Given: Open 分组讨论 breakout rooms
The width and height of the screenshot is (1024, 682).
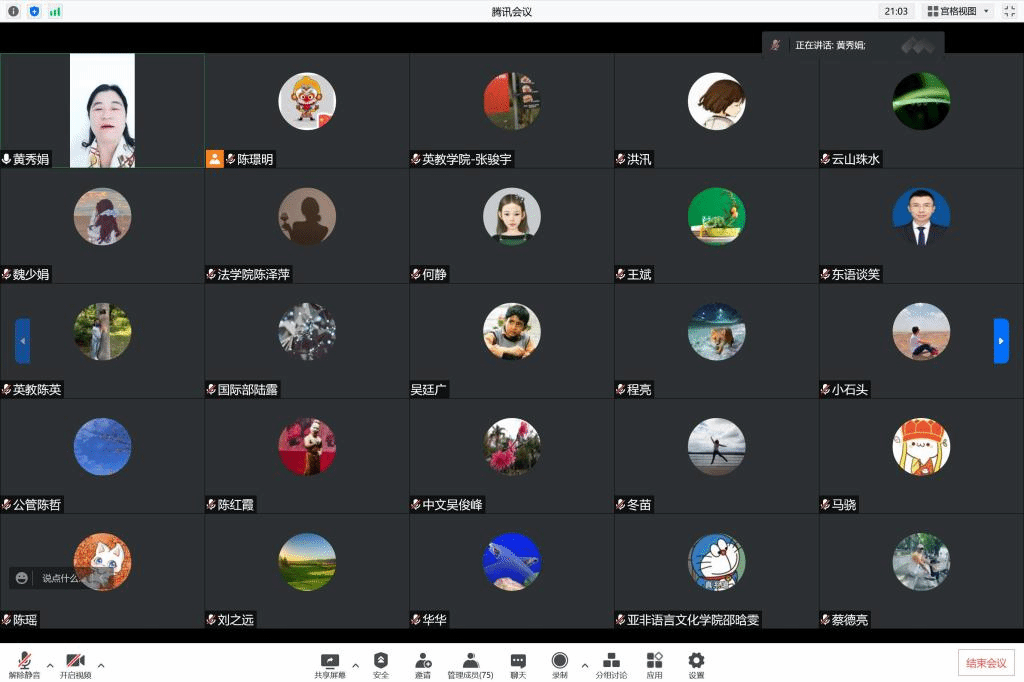Looking at the screenshot, I should (x=612, y=662).
